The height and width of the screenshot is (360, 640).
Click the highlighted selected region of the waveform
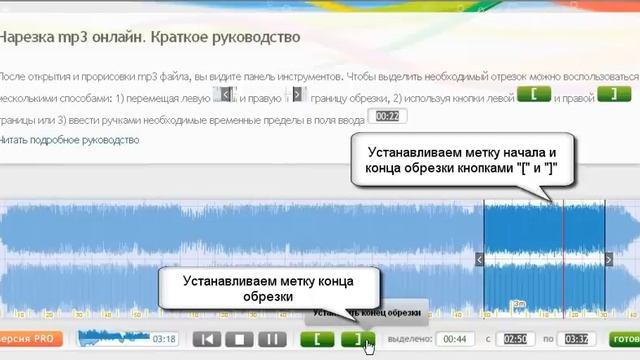[544, 259]
